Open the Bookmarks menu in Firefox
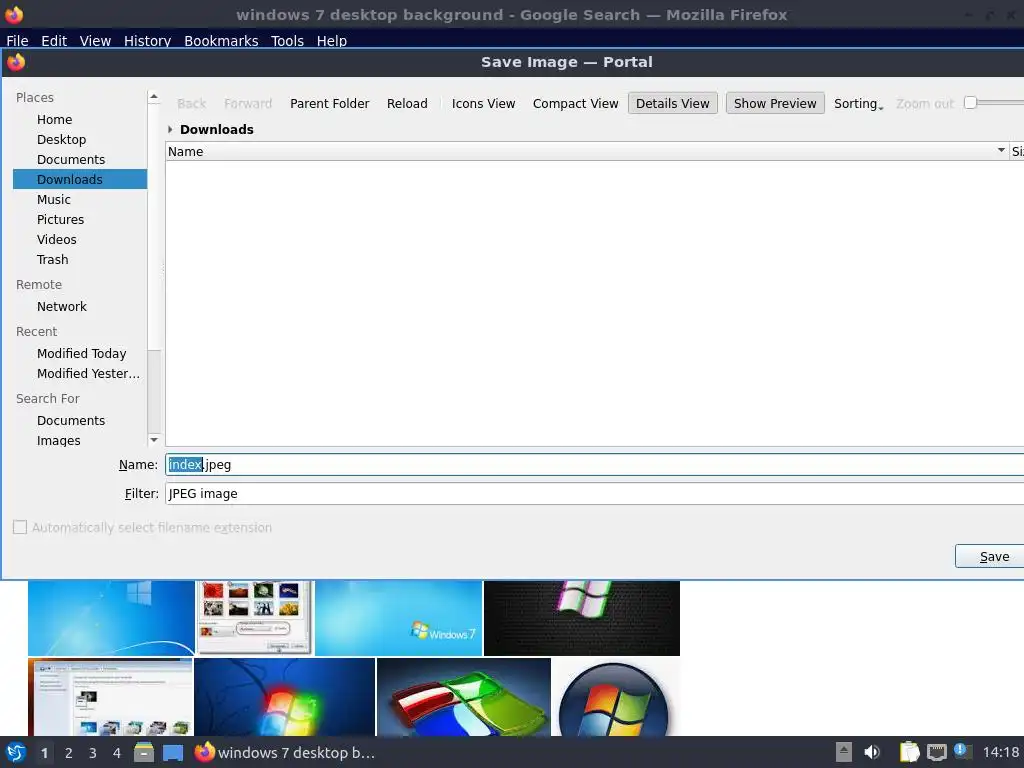Viewport: 1024px width, 768px height. click(x=221, y=40)
